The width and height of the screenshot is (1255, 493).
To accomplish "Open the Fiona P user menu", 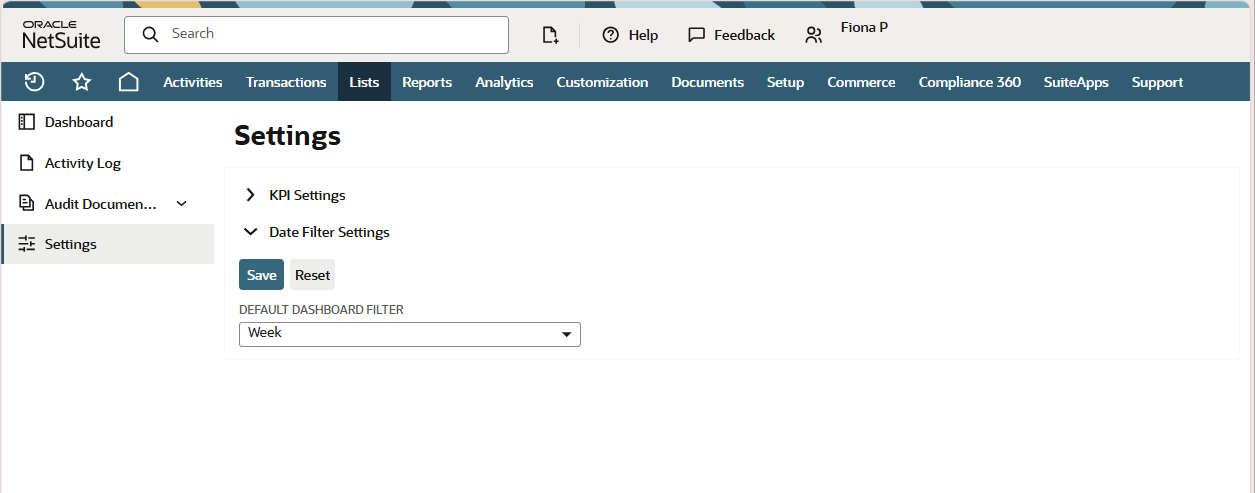I will coord(864,28).
